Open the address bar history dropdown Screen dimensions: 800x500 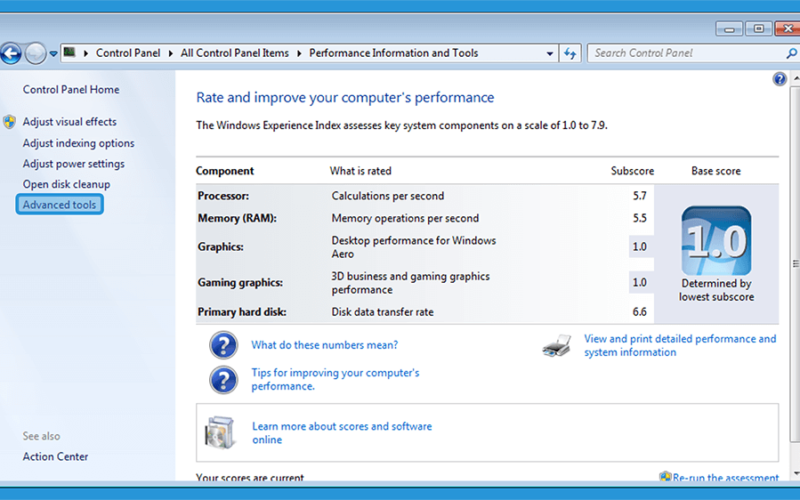click(549, 53)
